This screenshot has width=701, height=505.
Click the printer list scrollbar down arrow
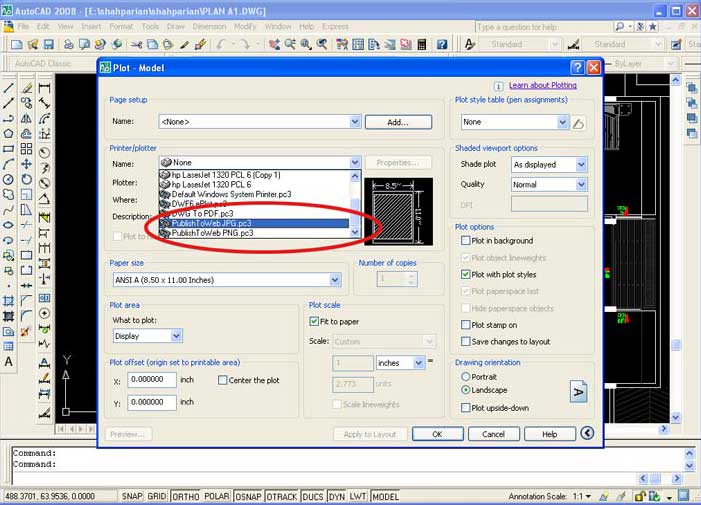click(355, 232)
